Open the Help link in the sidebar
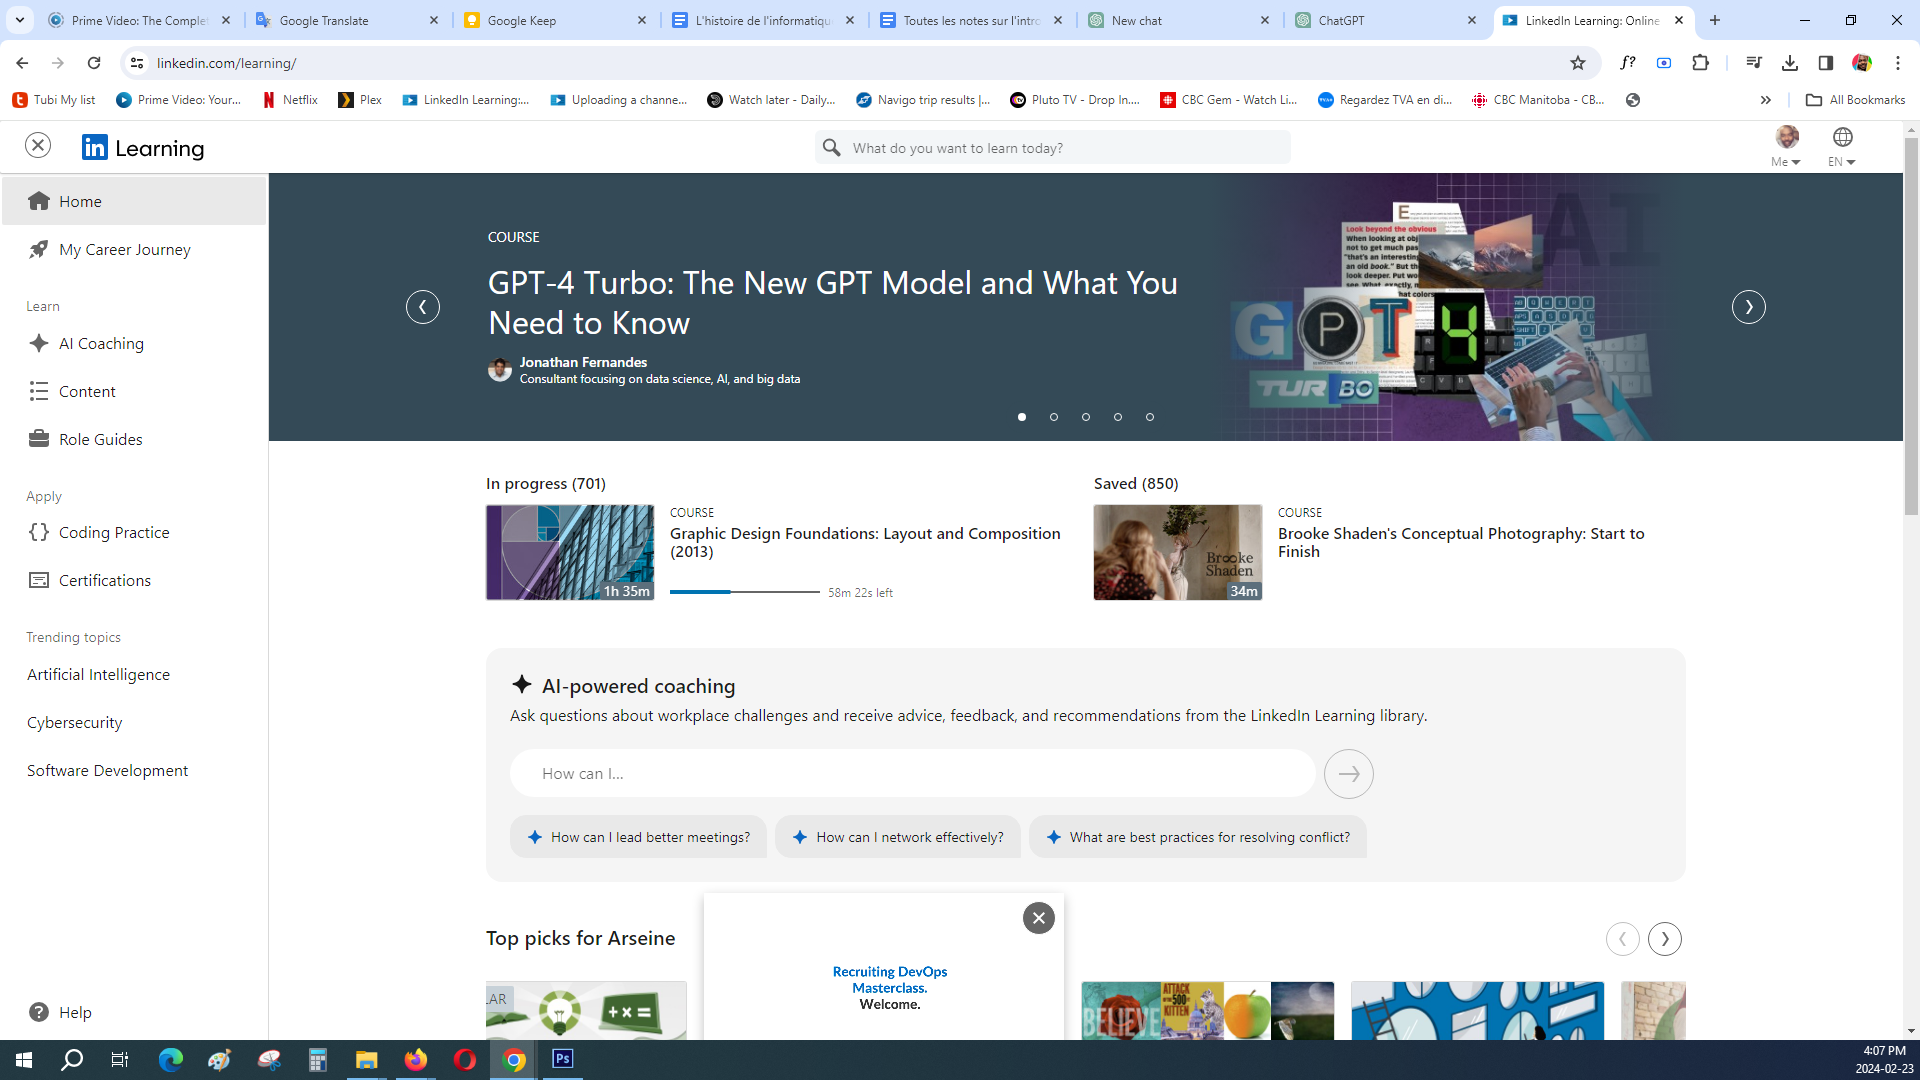Screen dimensions: 1920x1080 pyautogui.click(x=74, y=1012)
